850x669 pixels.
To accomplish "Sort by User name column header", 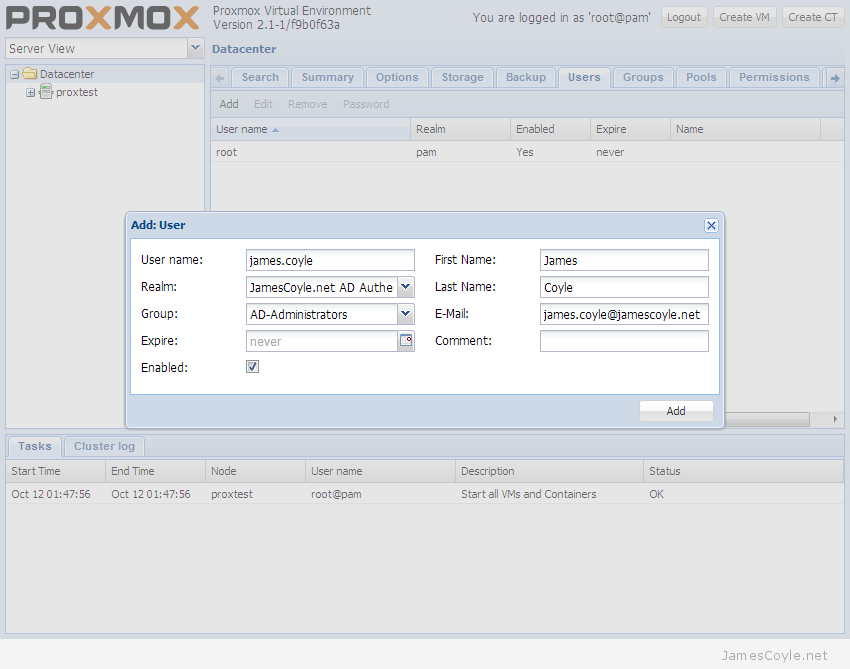I will click(310, 130).
